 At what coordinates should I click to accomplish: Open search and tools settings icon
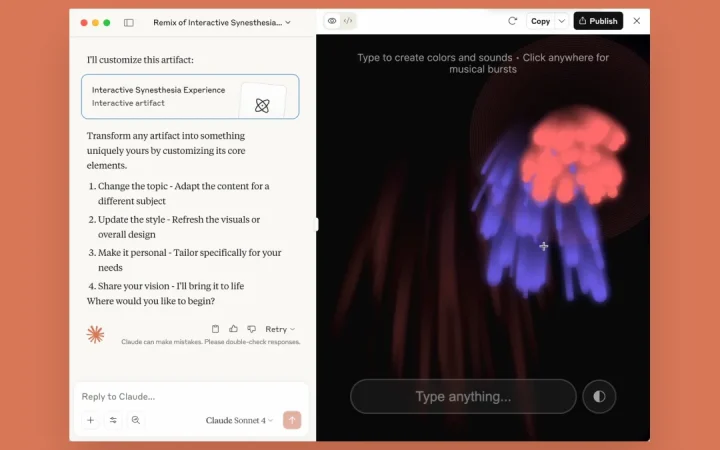[113, 420]
